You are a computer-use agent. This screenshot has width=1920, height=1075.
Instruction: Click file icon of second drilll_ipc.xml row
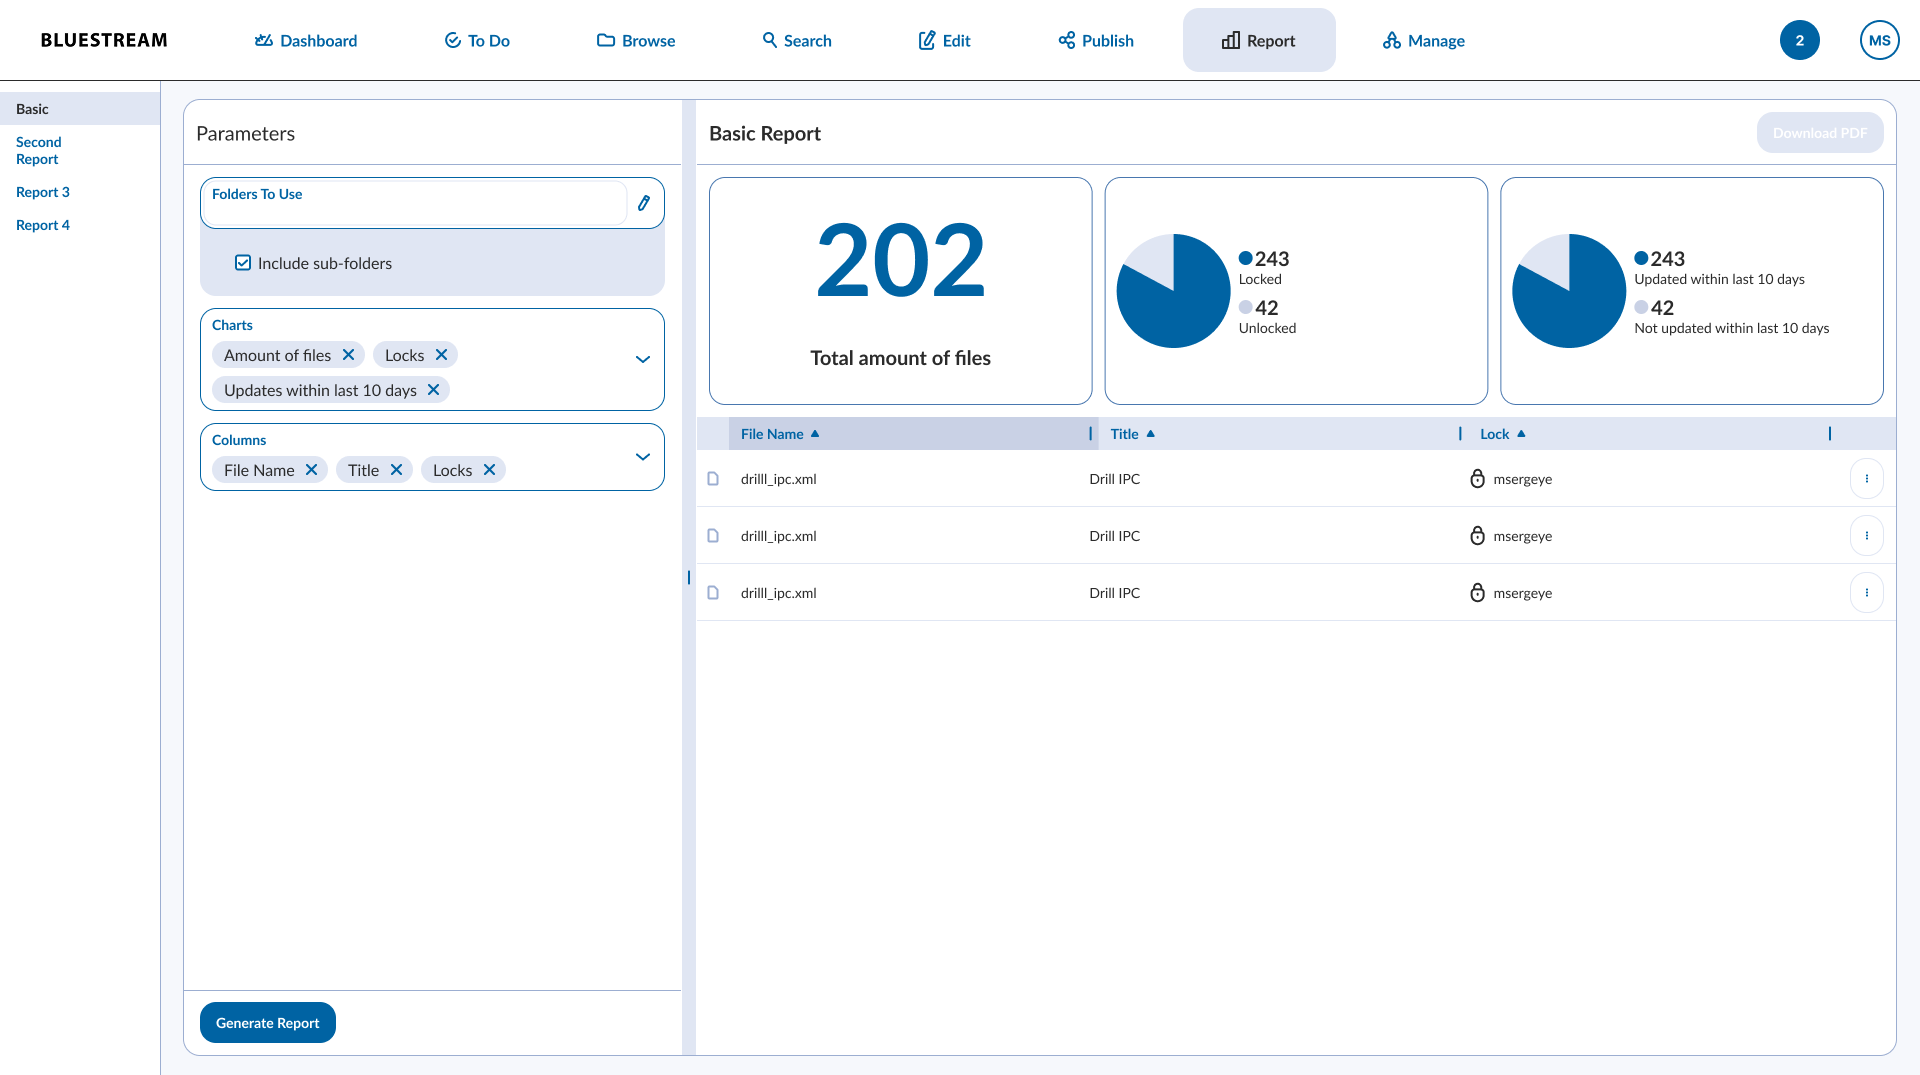(x=713, y=536)
